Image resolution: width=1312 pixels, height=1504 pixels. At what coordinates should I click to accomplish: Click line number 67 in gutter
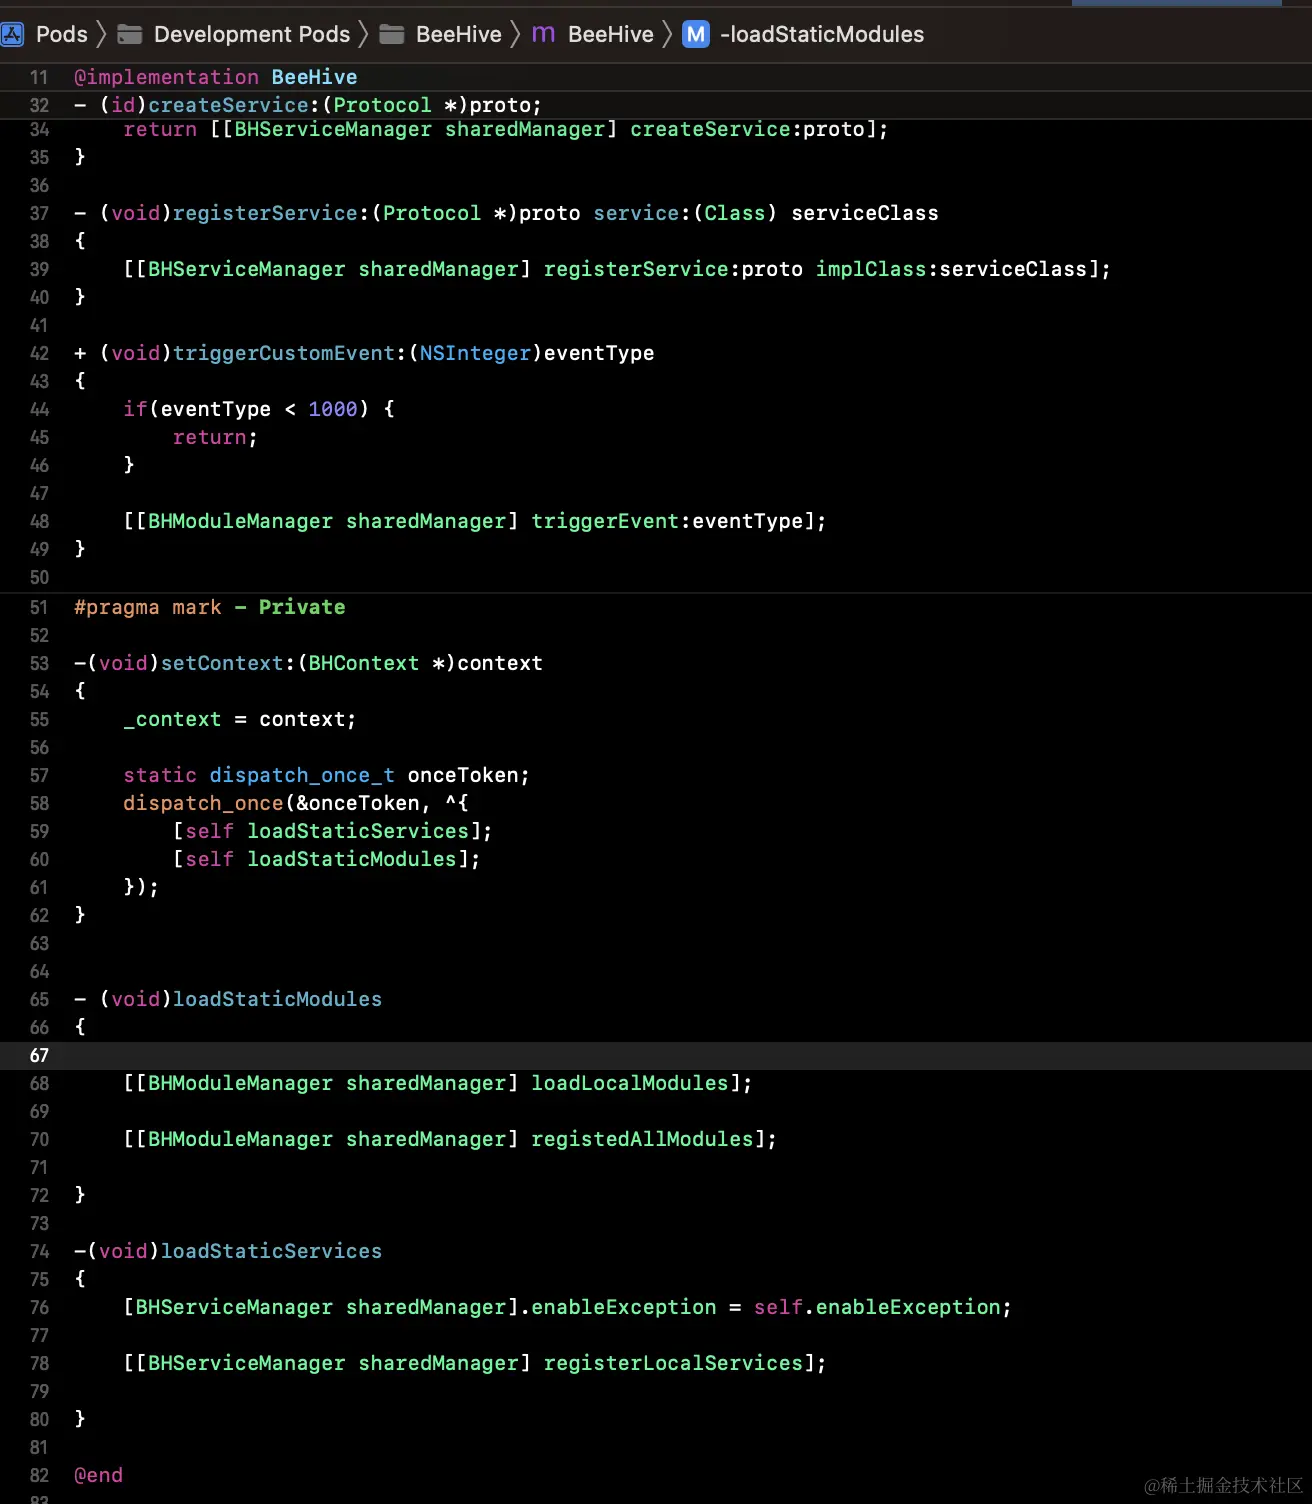click(39, 1056)
